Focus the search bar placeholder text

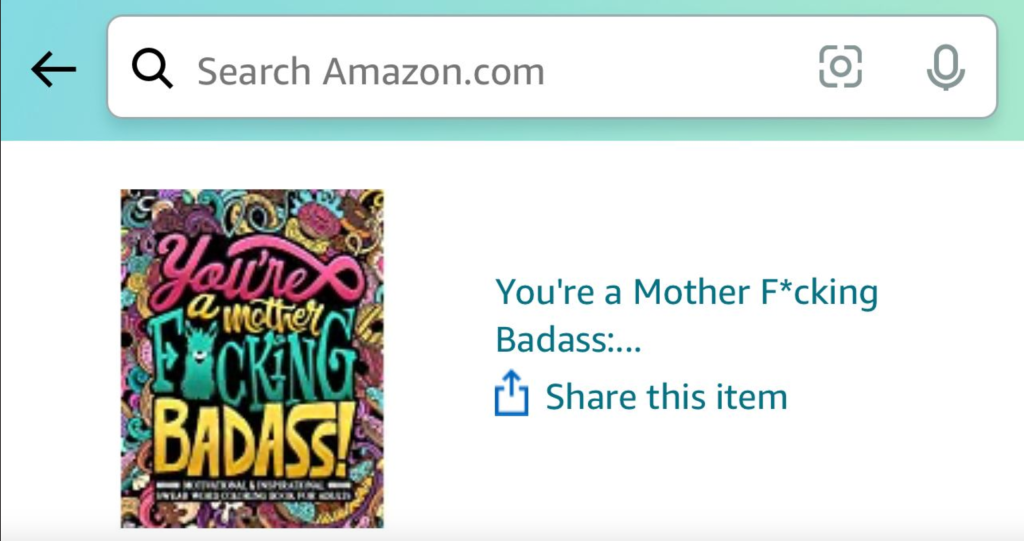tap(370, 71)
